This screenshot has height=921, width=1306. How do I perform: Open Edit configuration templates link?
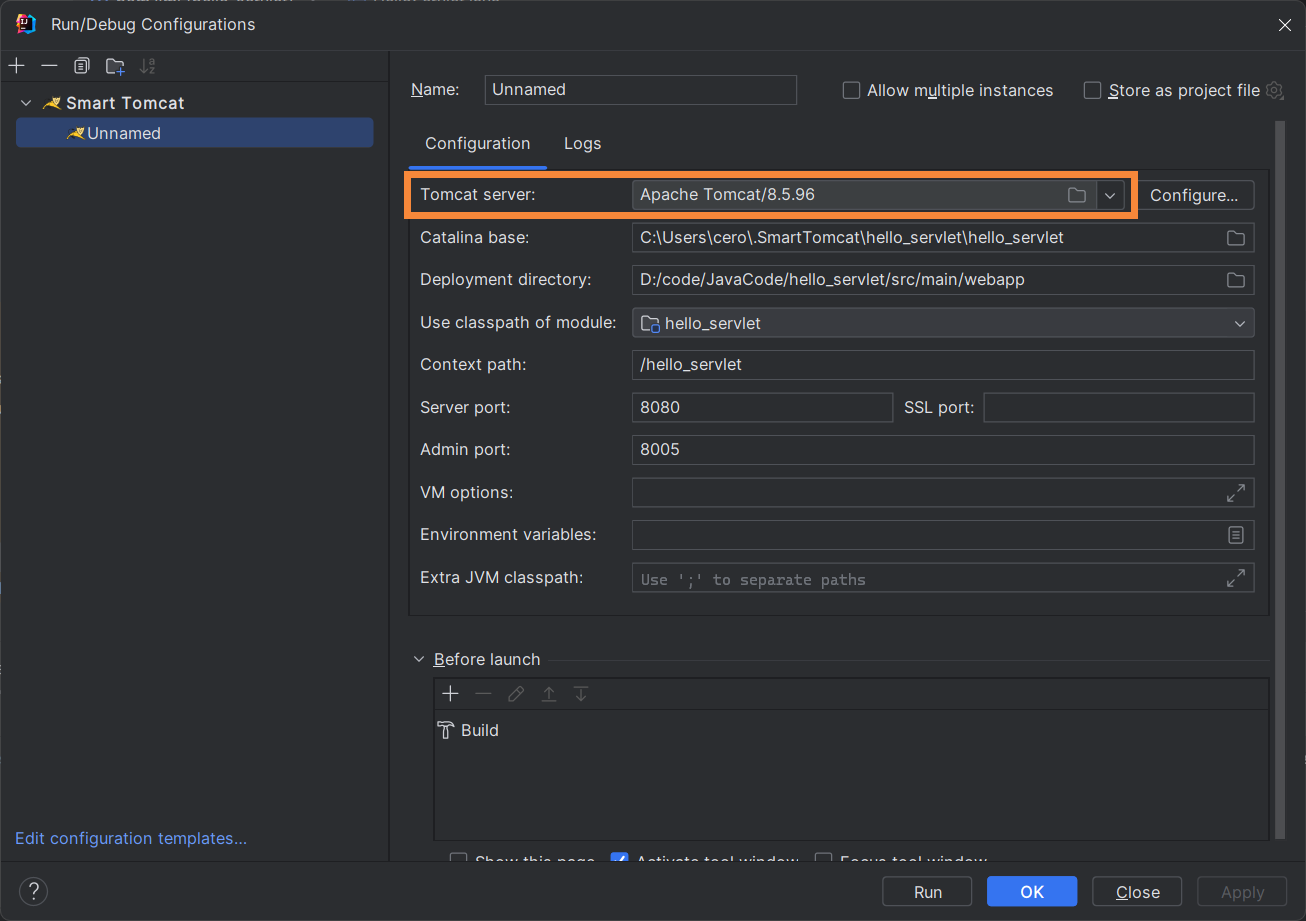point(131,839)
